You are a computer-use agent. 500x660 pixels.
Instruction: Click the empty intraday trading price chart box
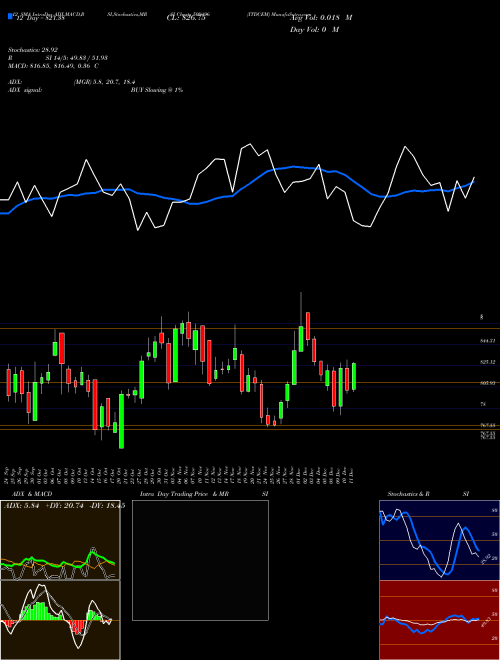click(200, 560)
